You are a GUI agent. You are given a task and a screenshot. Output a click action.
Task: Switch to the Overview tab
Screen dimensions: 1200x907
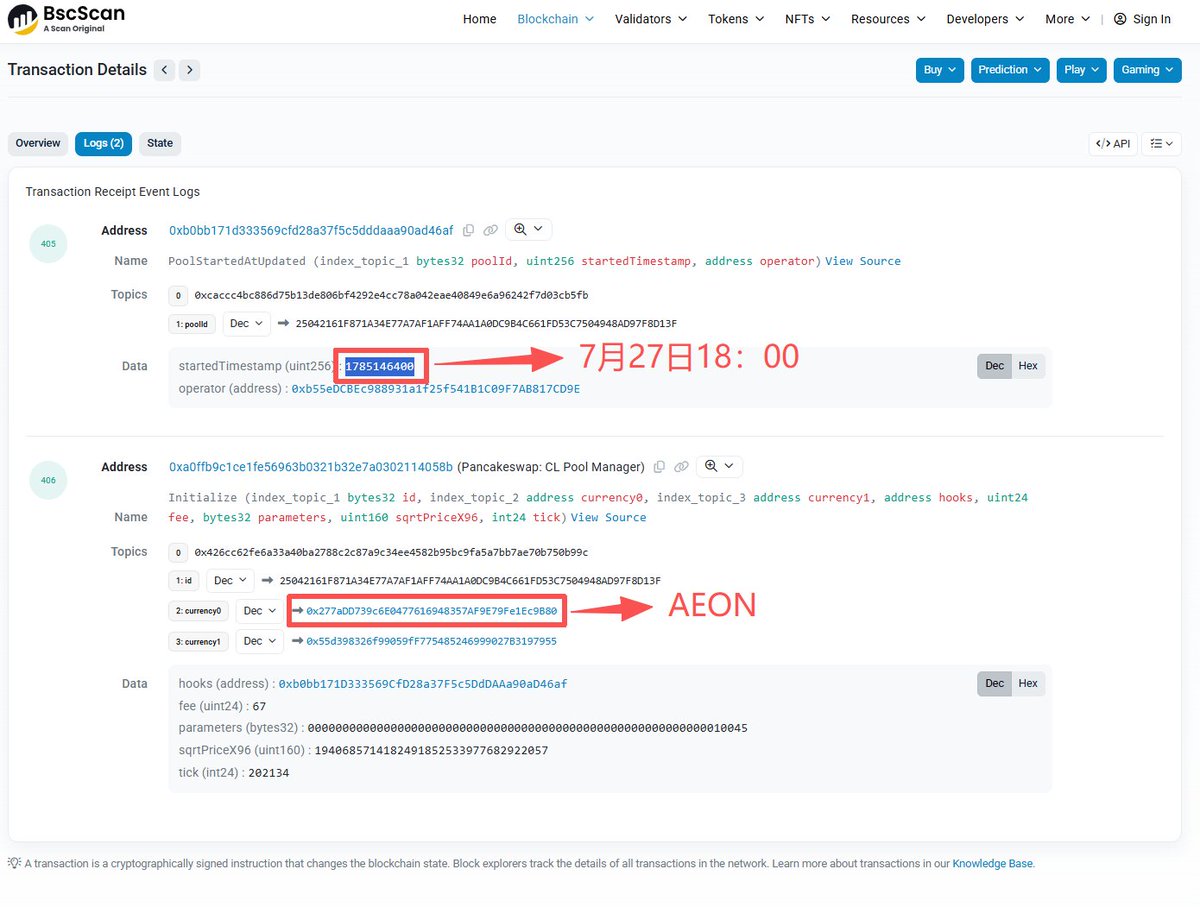point(38,144)
